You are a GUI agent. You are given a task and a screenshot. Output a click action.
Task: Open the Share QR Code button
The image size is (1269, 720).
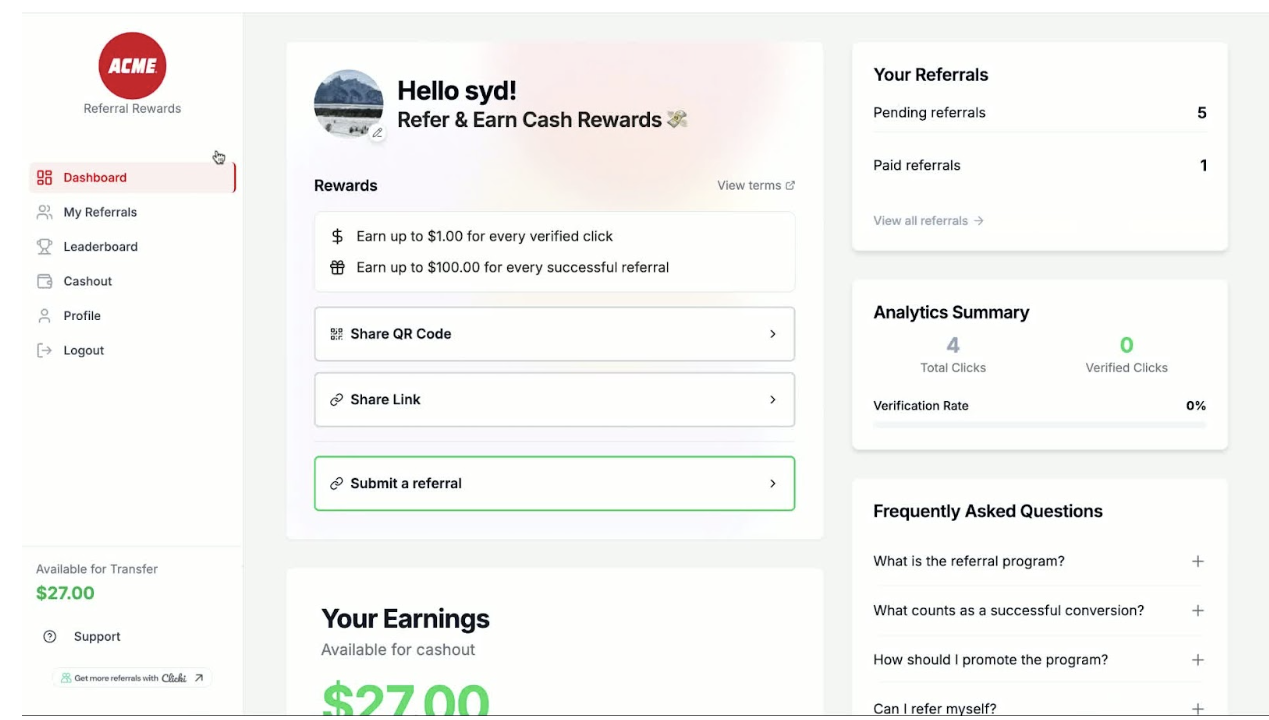click(x=554, y=334)
